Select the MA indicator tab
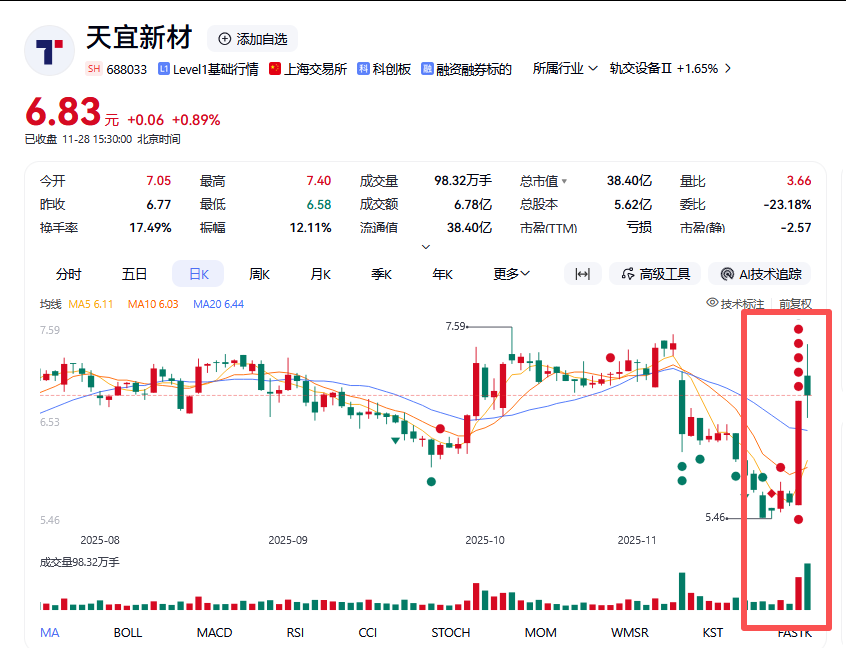Image resolution: width=846 pixels, height=648 pixels. [50, 632]
